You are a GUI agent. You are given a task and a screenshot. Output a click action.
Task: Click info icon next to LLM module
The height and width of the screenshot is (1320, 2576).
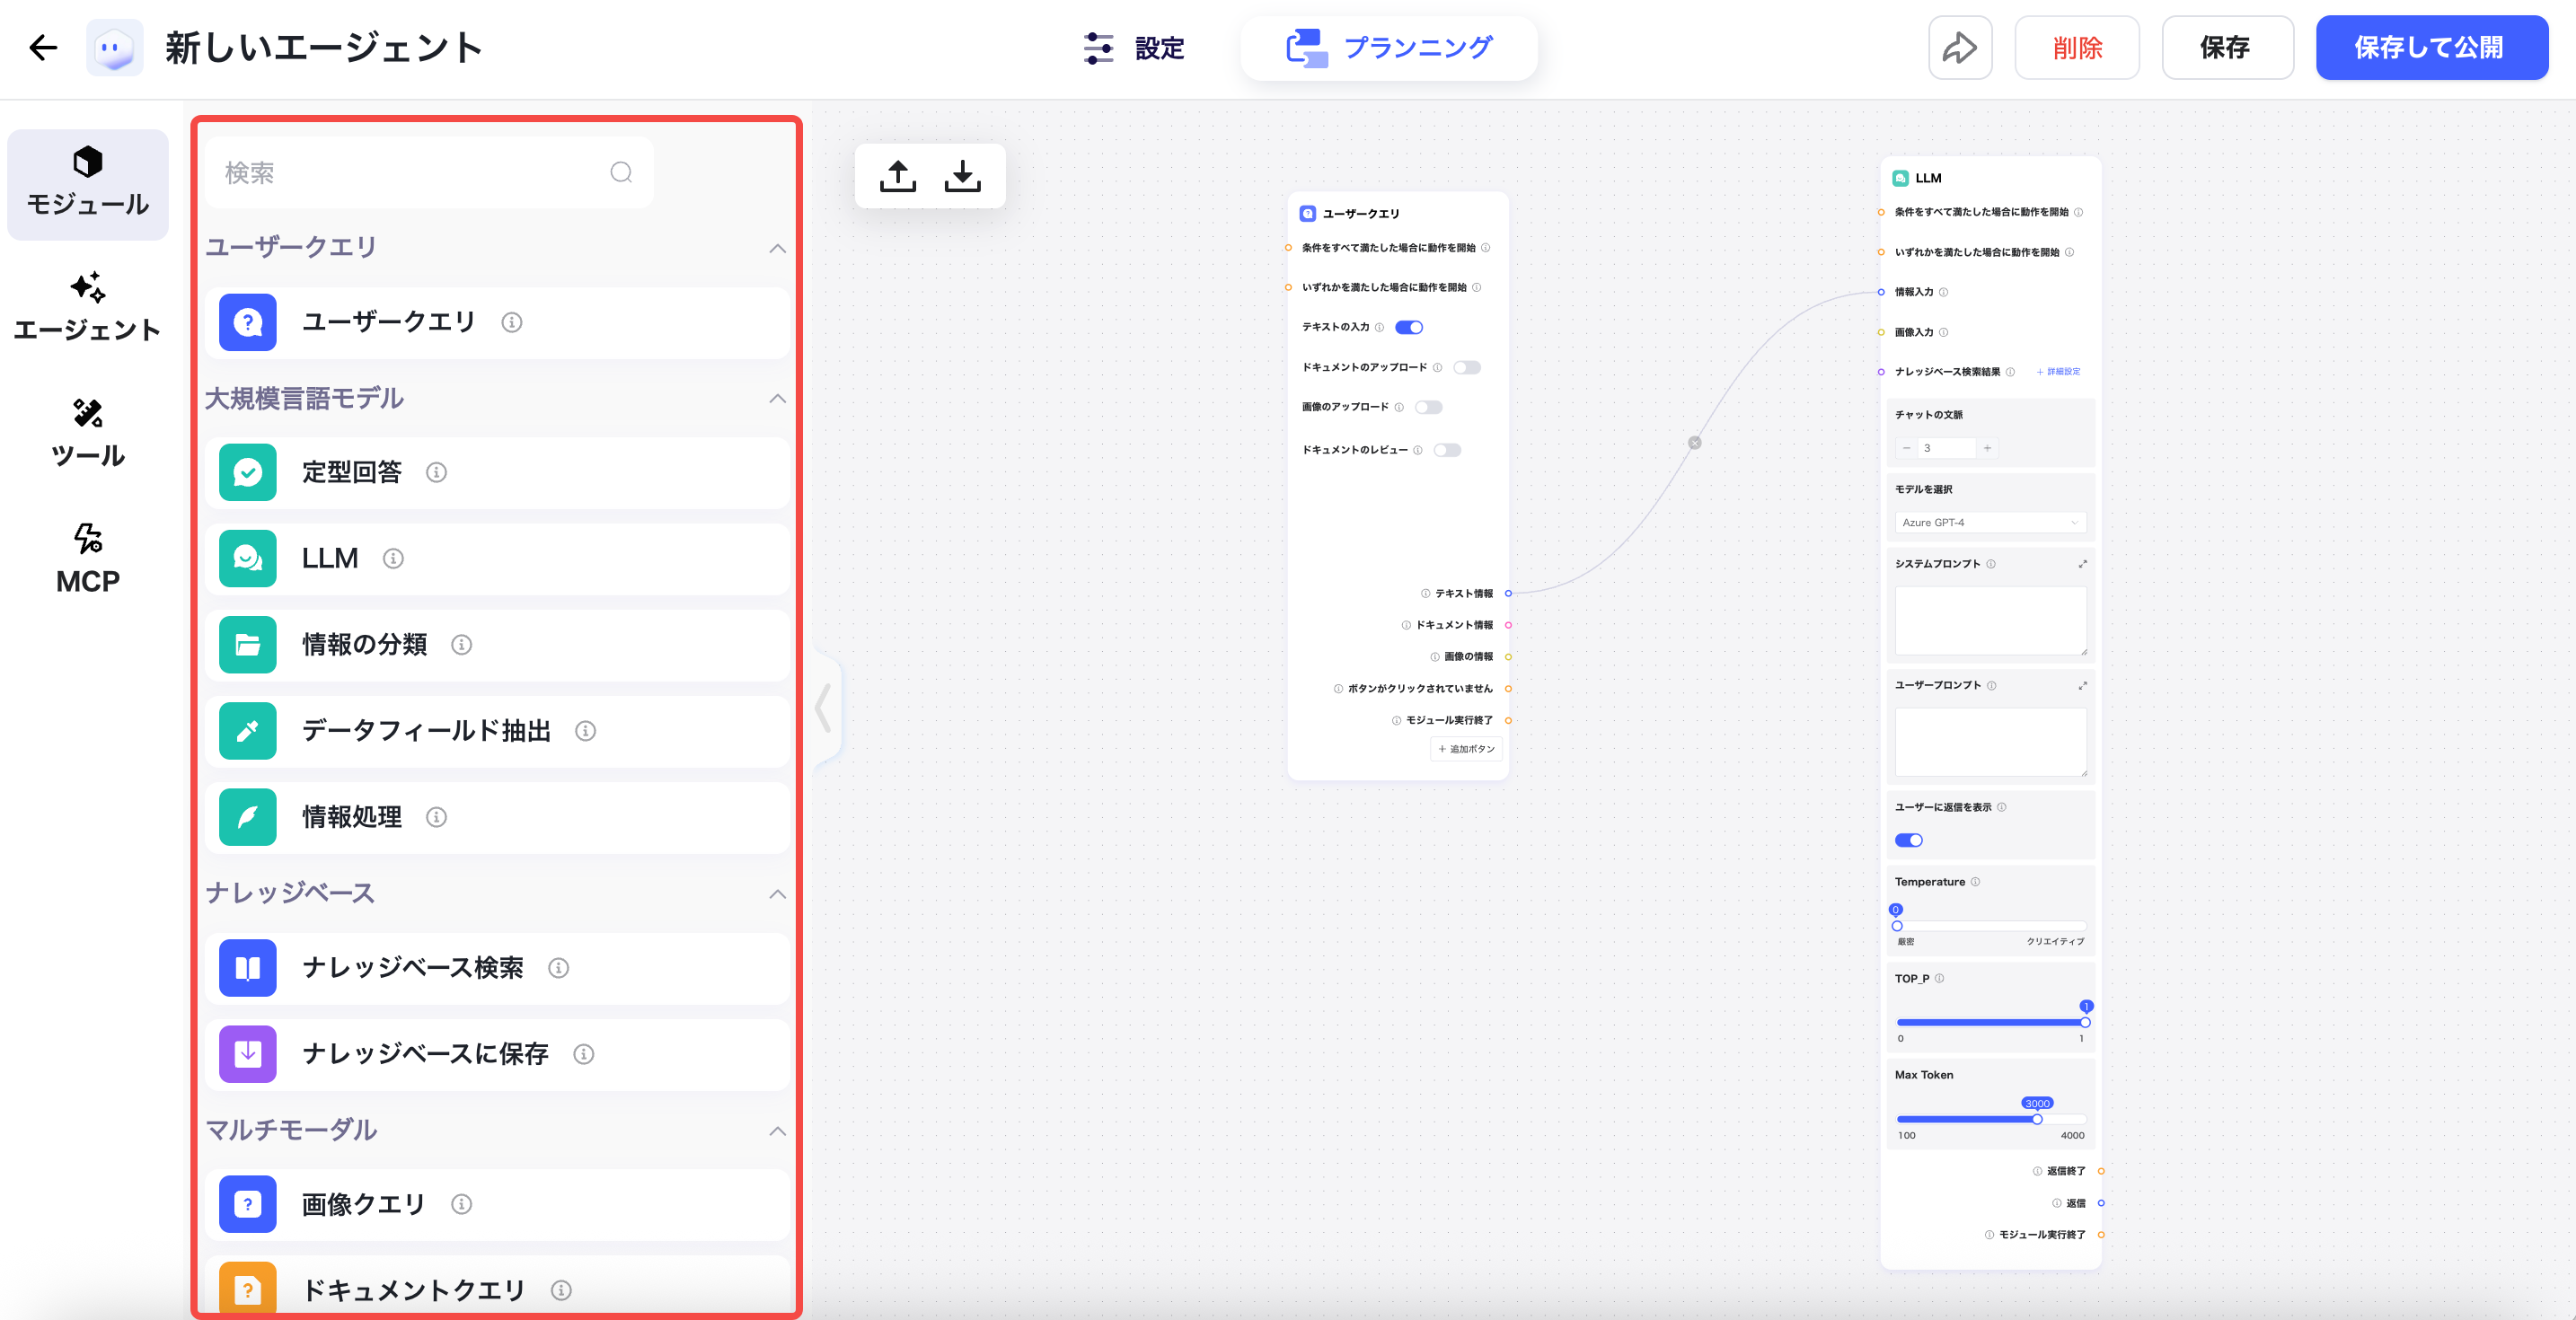pyautogui.click(x=393, y=559)
